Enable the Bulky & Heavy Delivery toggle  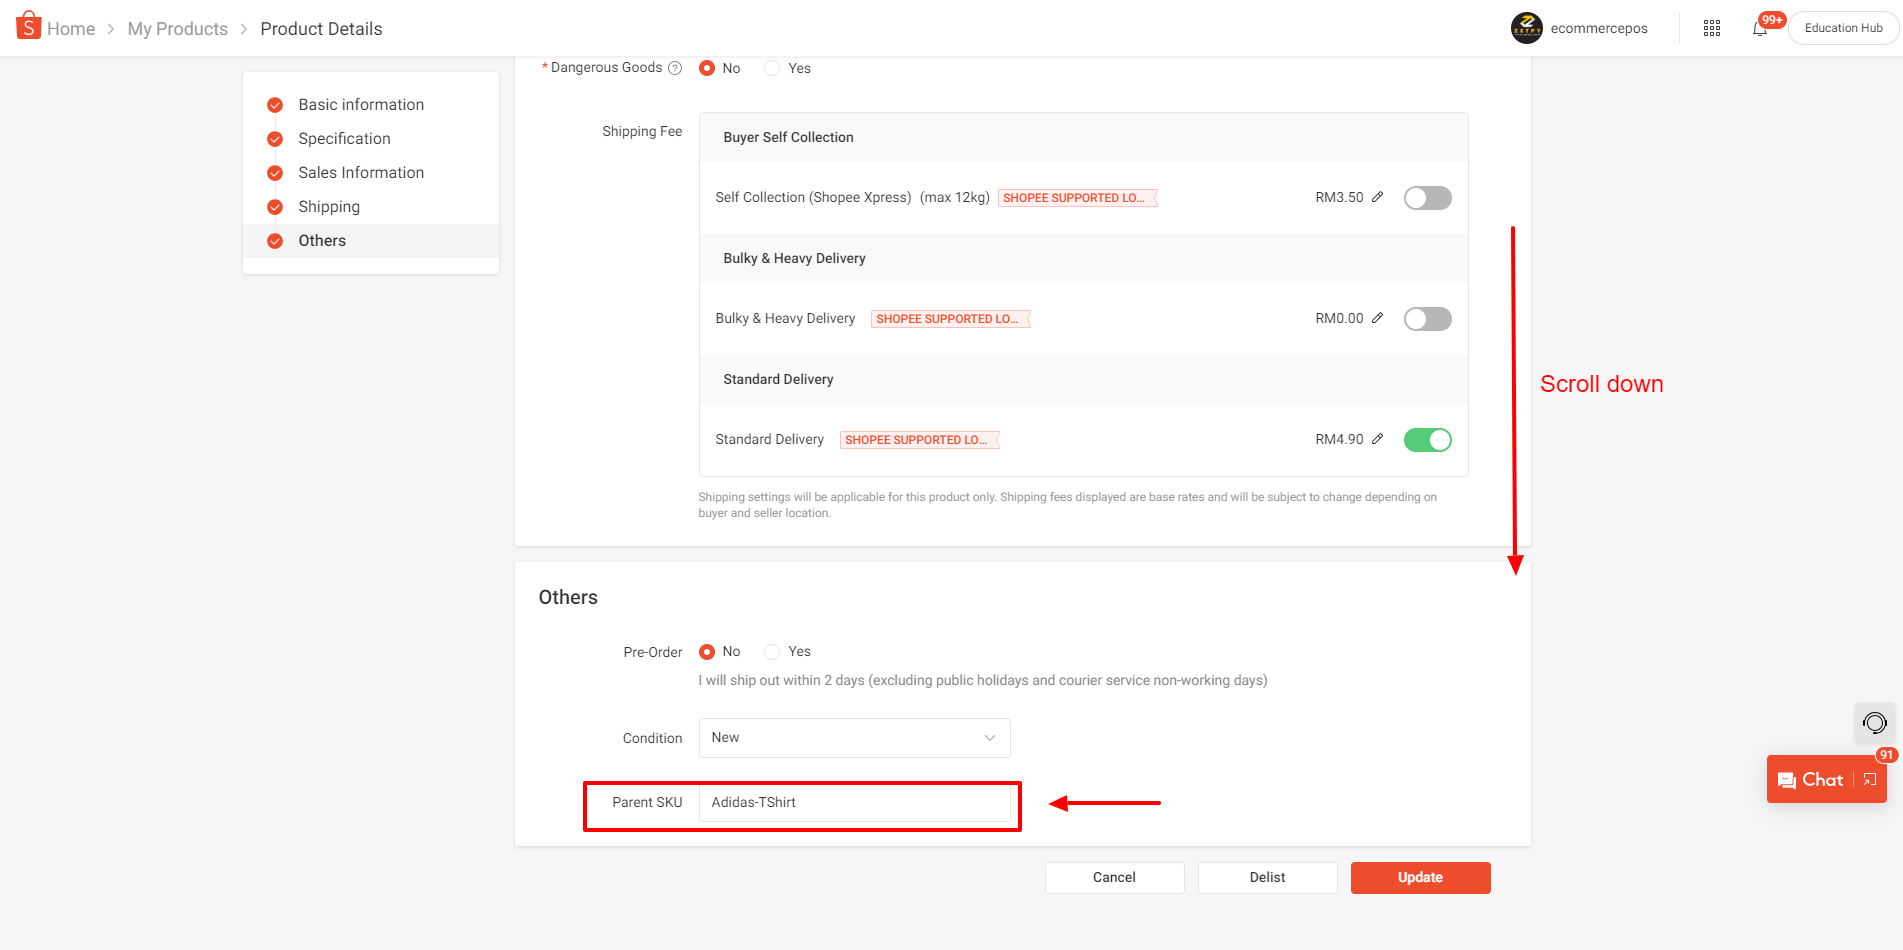tap(1427, 319)
